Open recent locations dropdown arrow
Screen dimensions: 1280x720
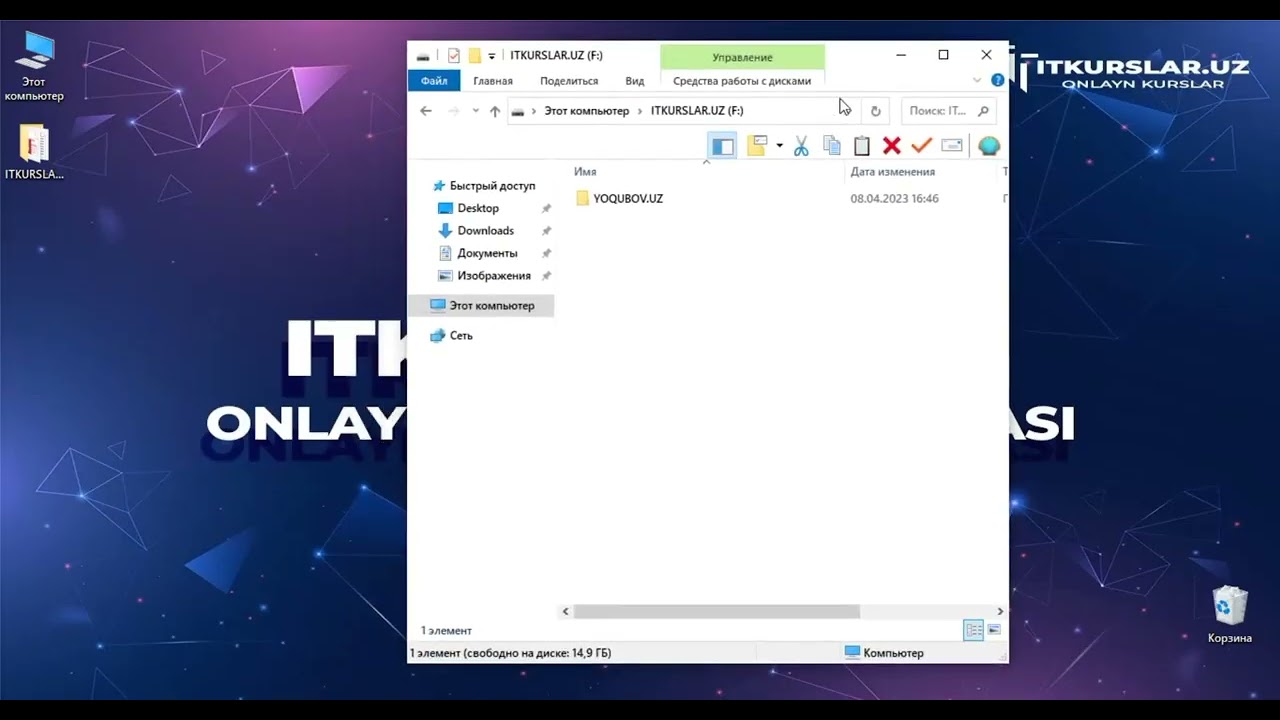pyautogui.click(x=476, y=111)
